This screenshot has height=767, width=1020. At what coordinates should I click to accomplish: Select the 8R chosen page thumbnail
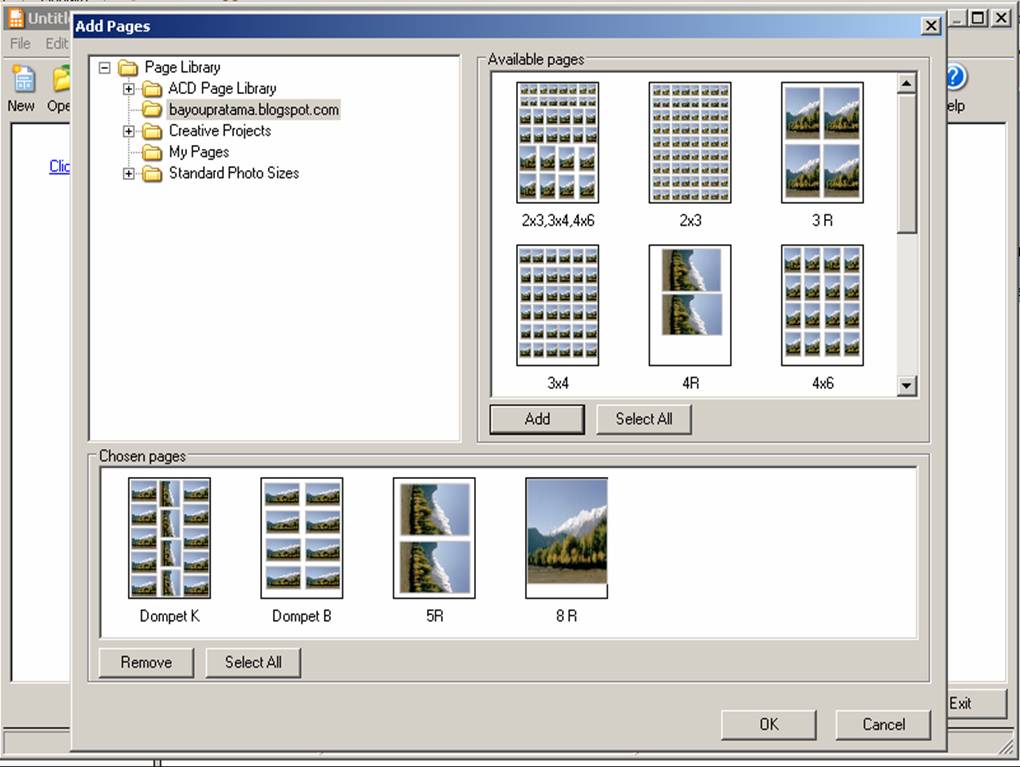(565, 538)
